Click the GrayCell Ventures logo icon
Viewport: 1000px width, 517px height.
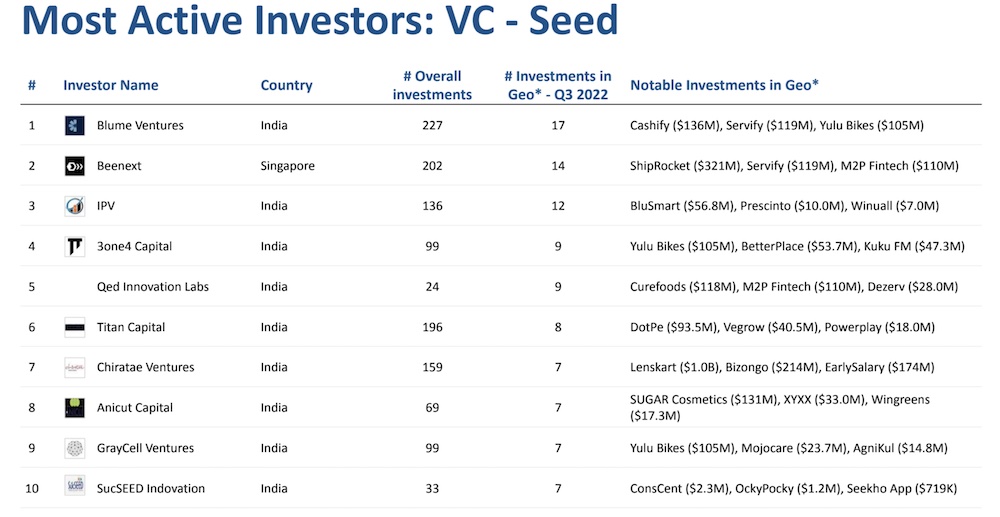click(x=74, y=448)
